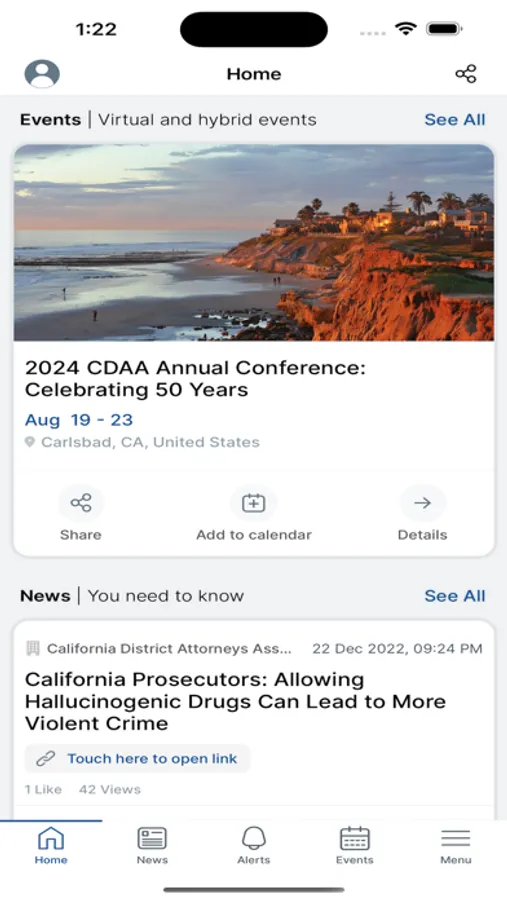Switch to the News tab

click(x=152, y=845)
